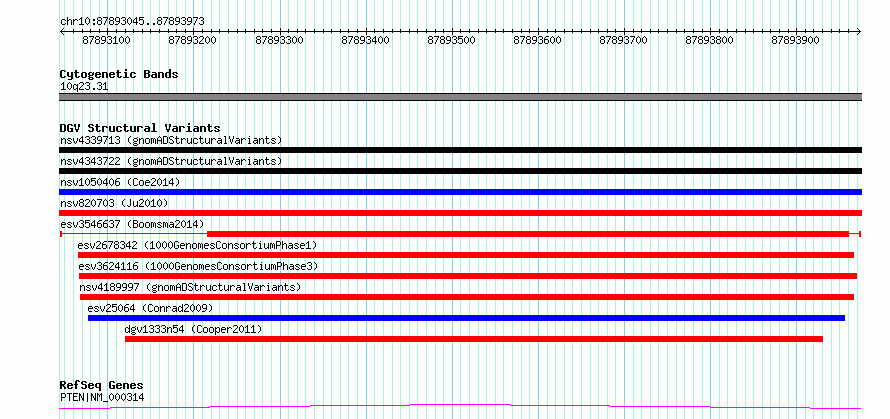
Task: Click blue bar below nsv1050406 label
Action: pos(460,192)
